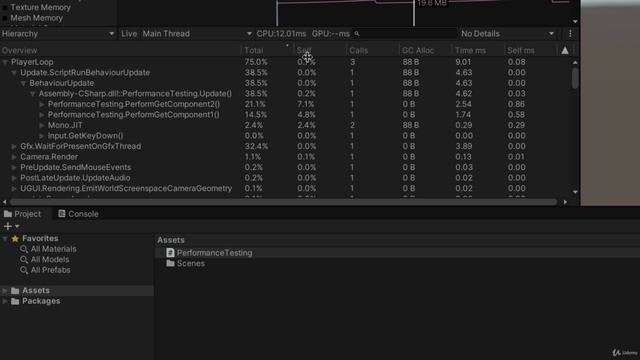640x360 pixels.
Task: Open the create dropdown arrow beside plus
Action: 17,226
